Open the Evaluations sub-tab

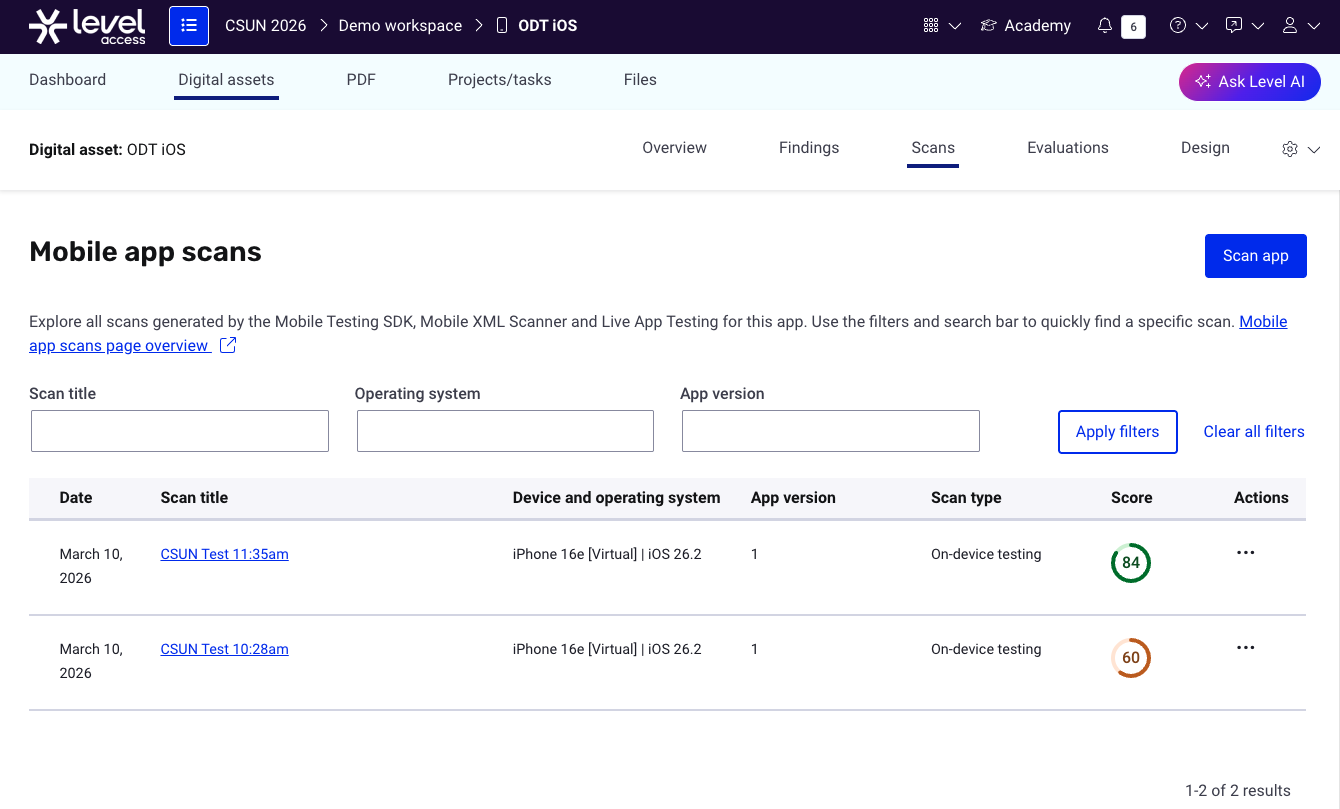click(1068, 148)
